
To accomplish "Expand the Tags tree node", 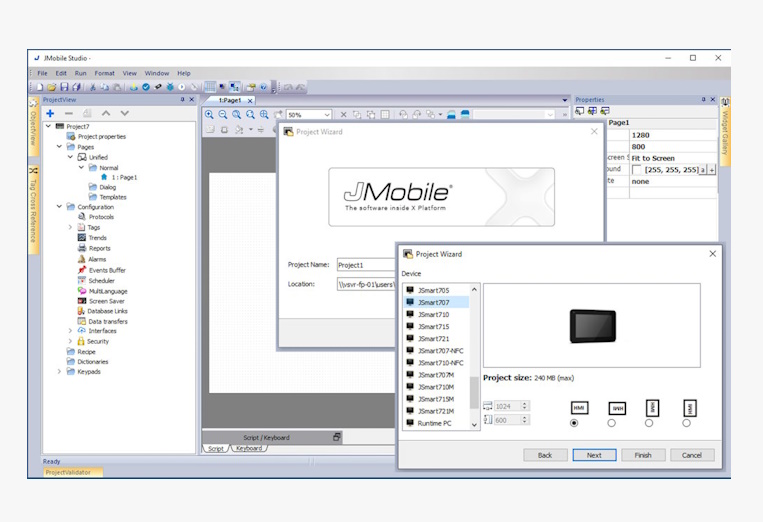I will pos(71,227).
